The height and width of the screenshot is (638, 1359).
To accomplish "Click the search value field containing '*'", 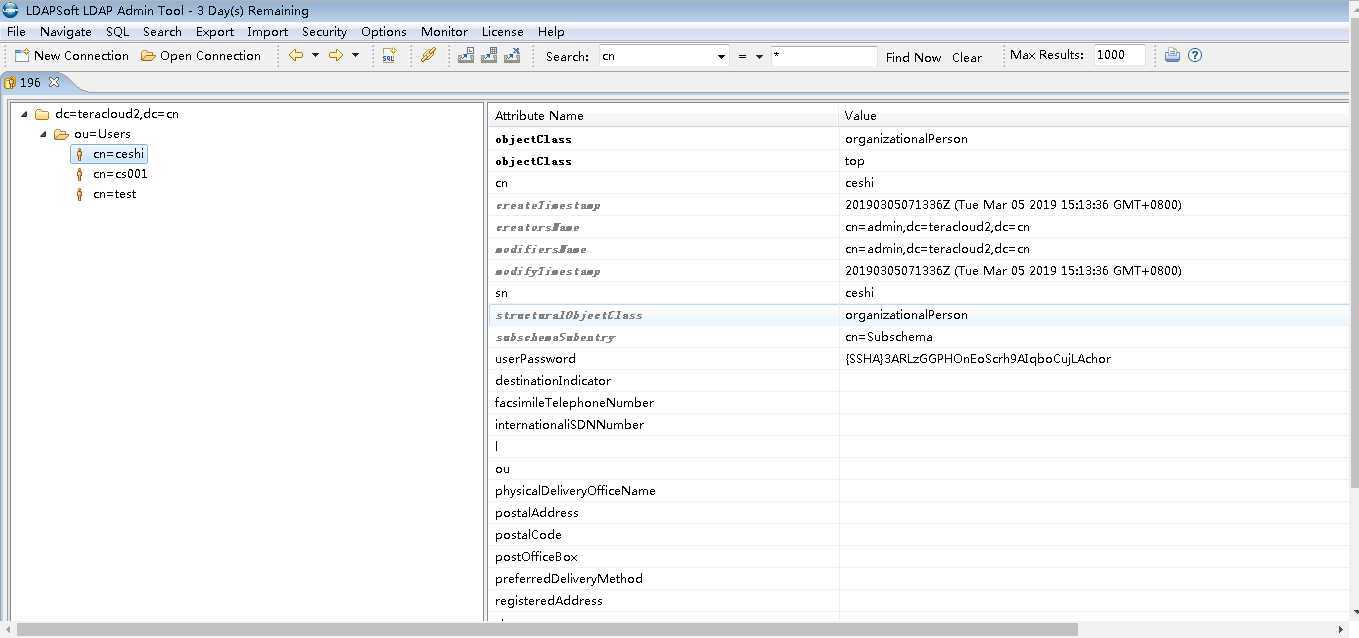I will pos(824,57).
